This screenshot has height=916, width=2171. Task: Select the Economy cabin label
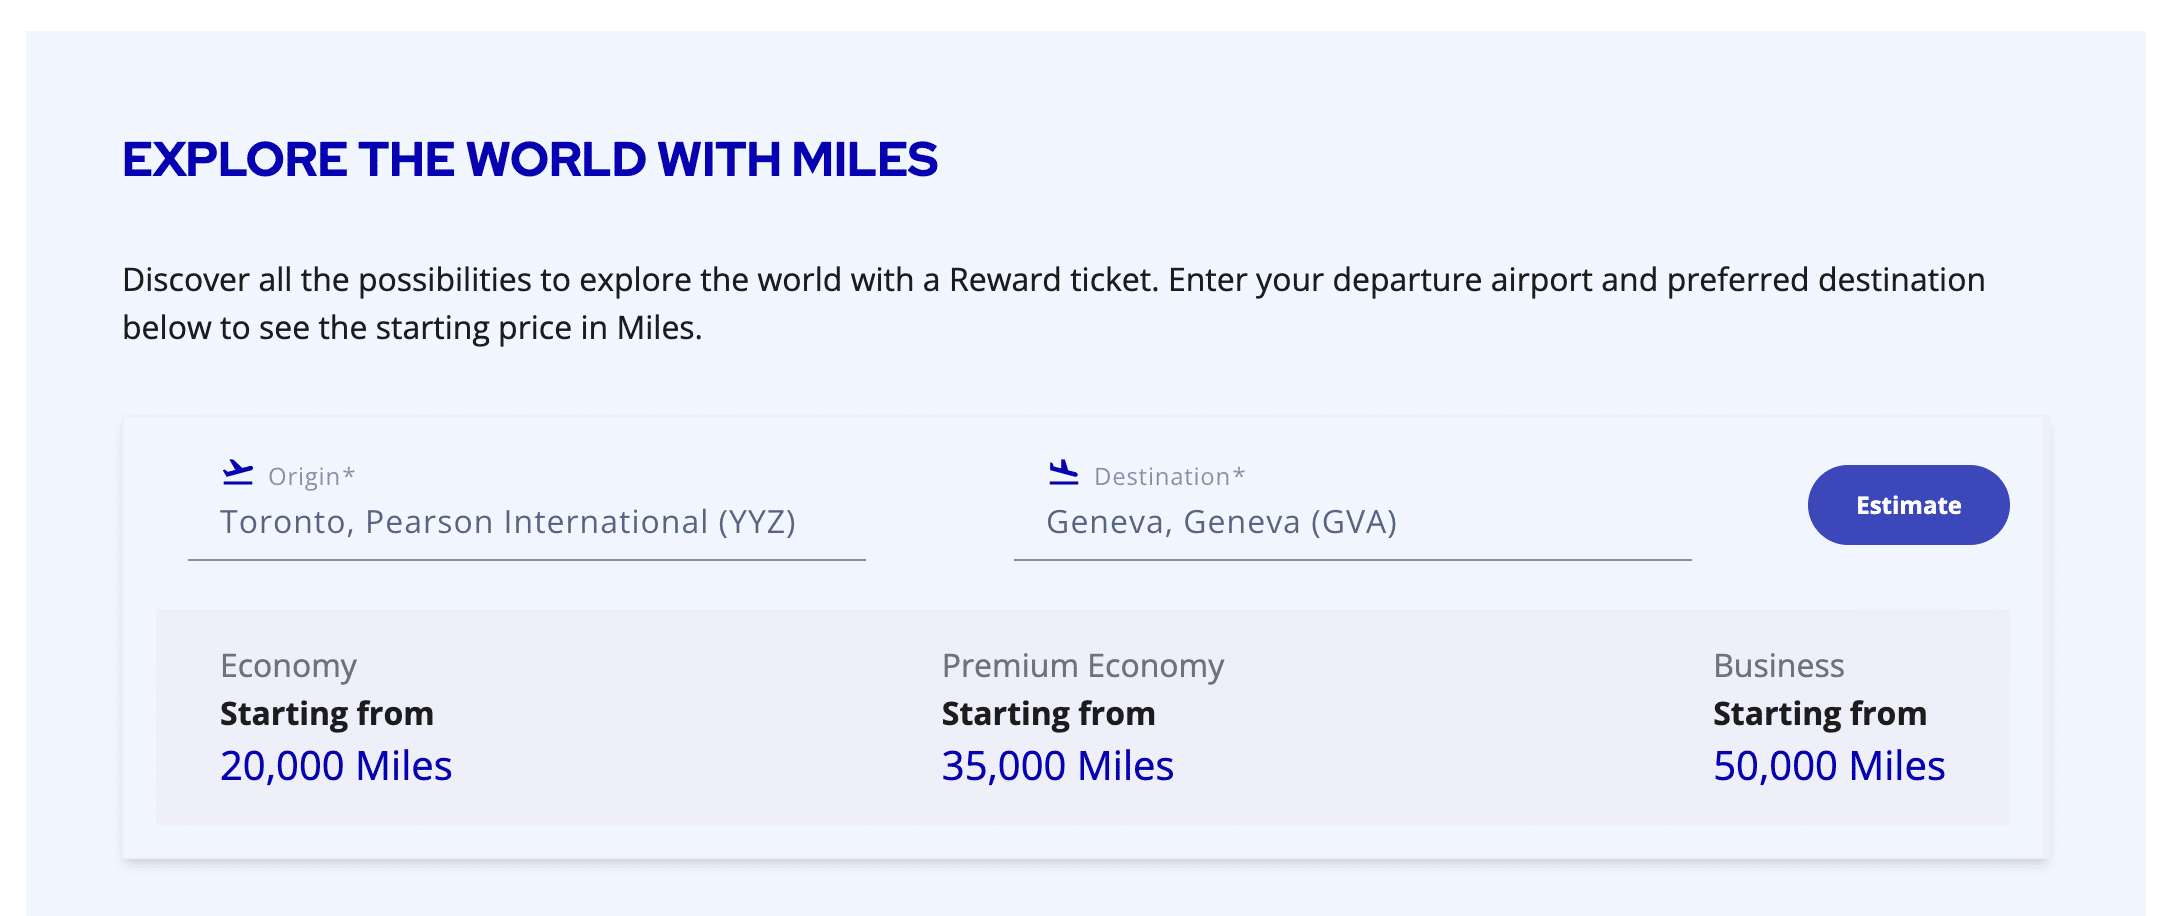[x=288, y=666]
